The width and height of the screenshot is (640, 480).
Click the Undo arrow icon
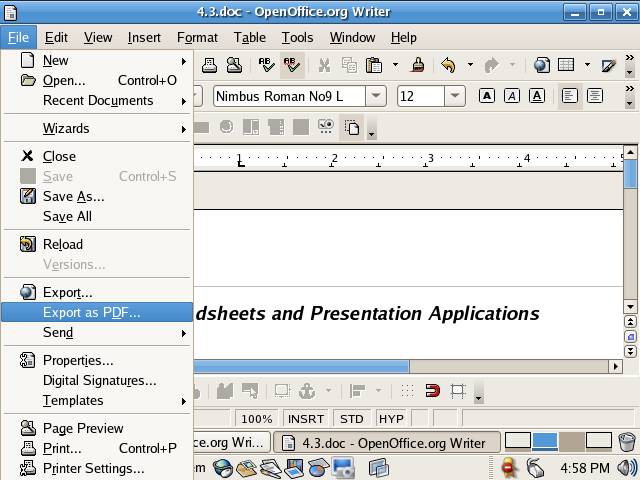tap(448, 66)
